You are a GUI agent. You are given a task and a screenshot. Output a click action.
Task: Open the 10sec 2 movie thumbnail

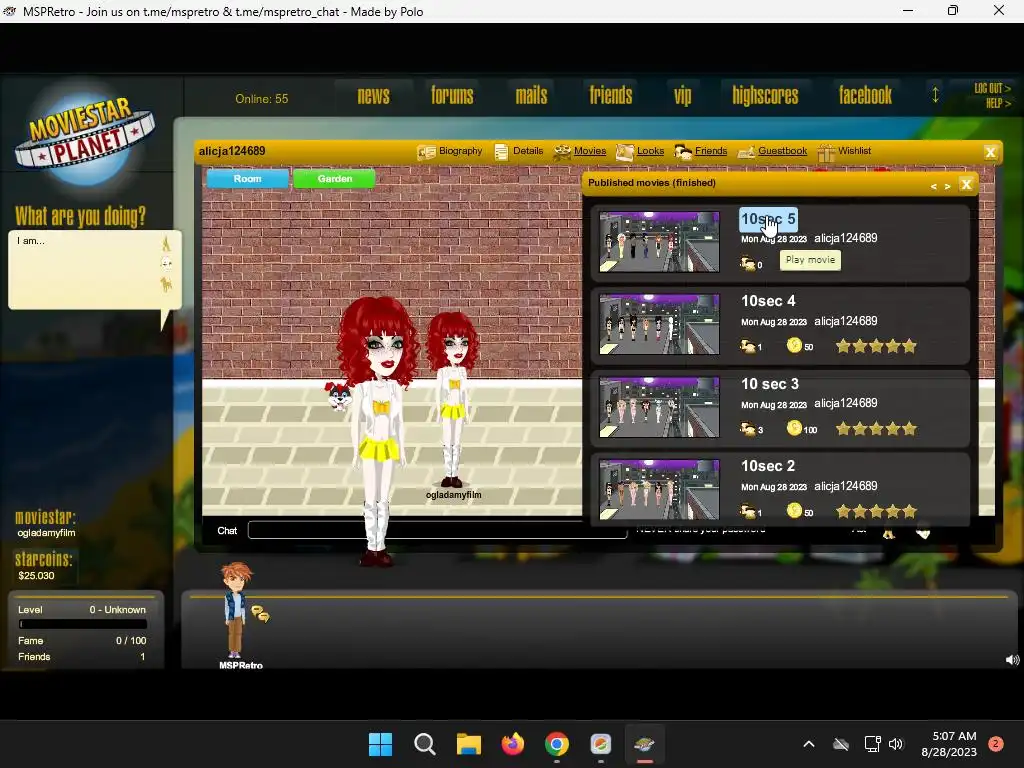pyautogui.click(x=659, y=490)
